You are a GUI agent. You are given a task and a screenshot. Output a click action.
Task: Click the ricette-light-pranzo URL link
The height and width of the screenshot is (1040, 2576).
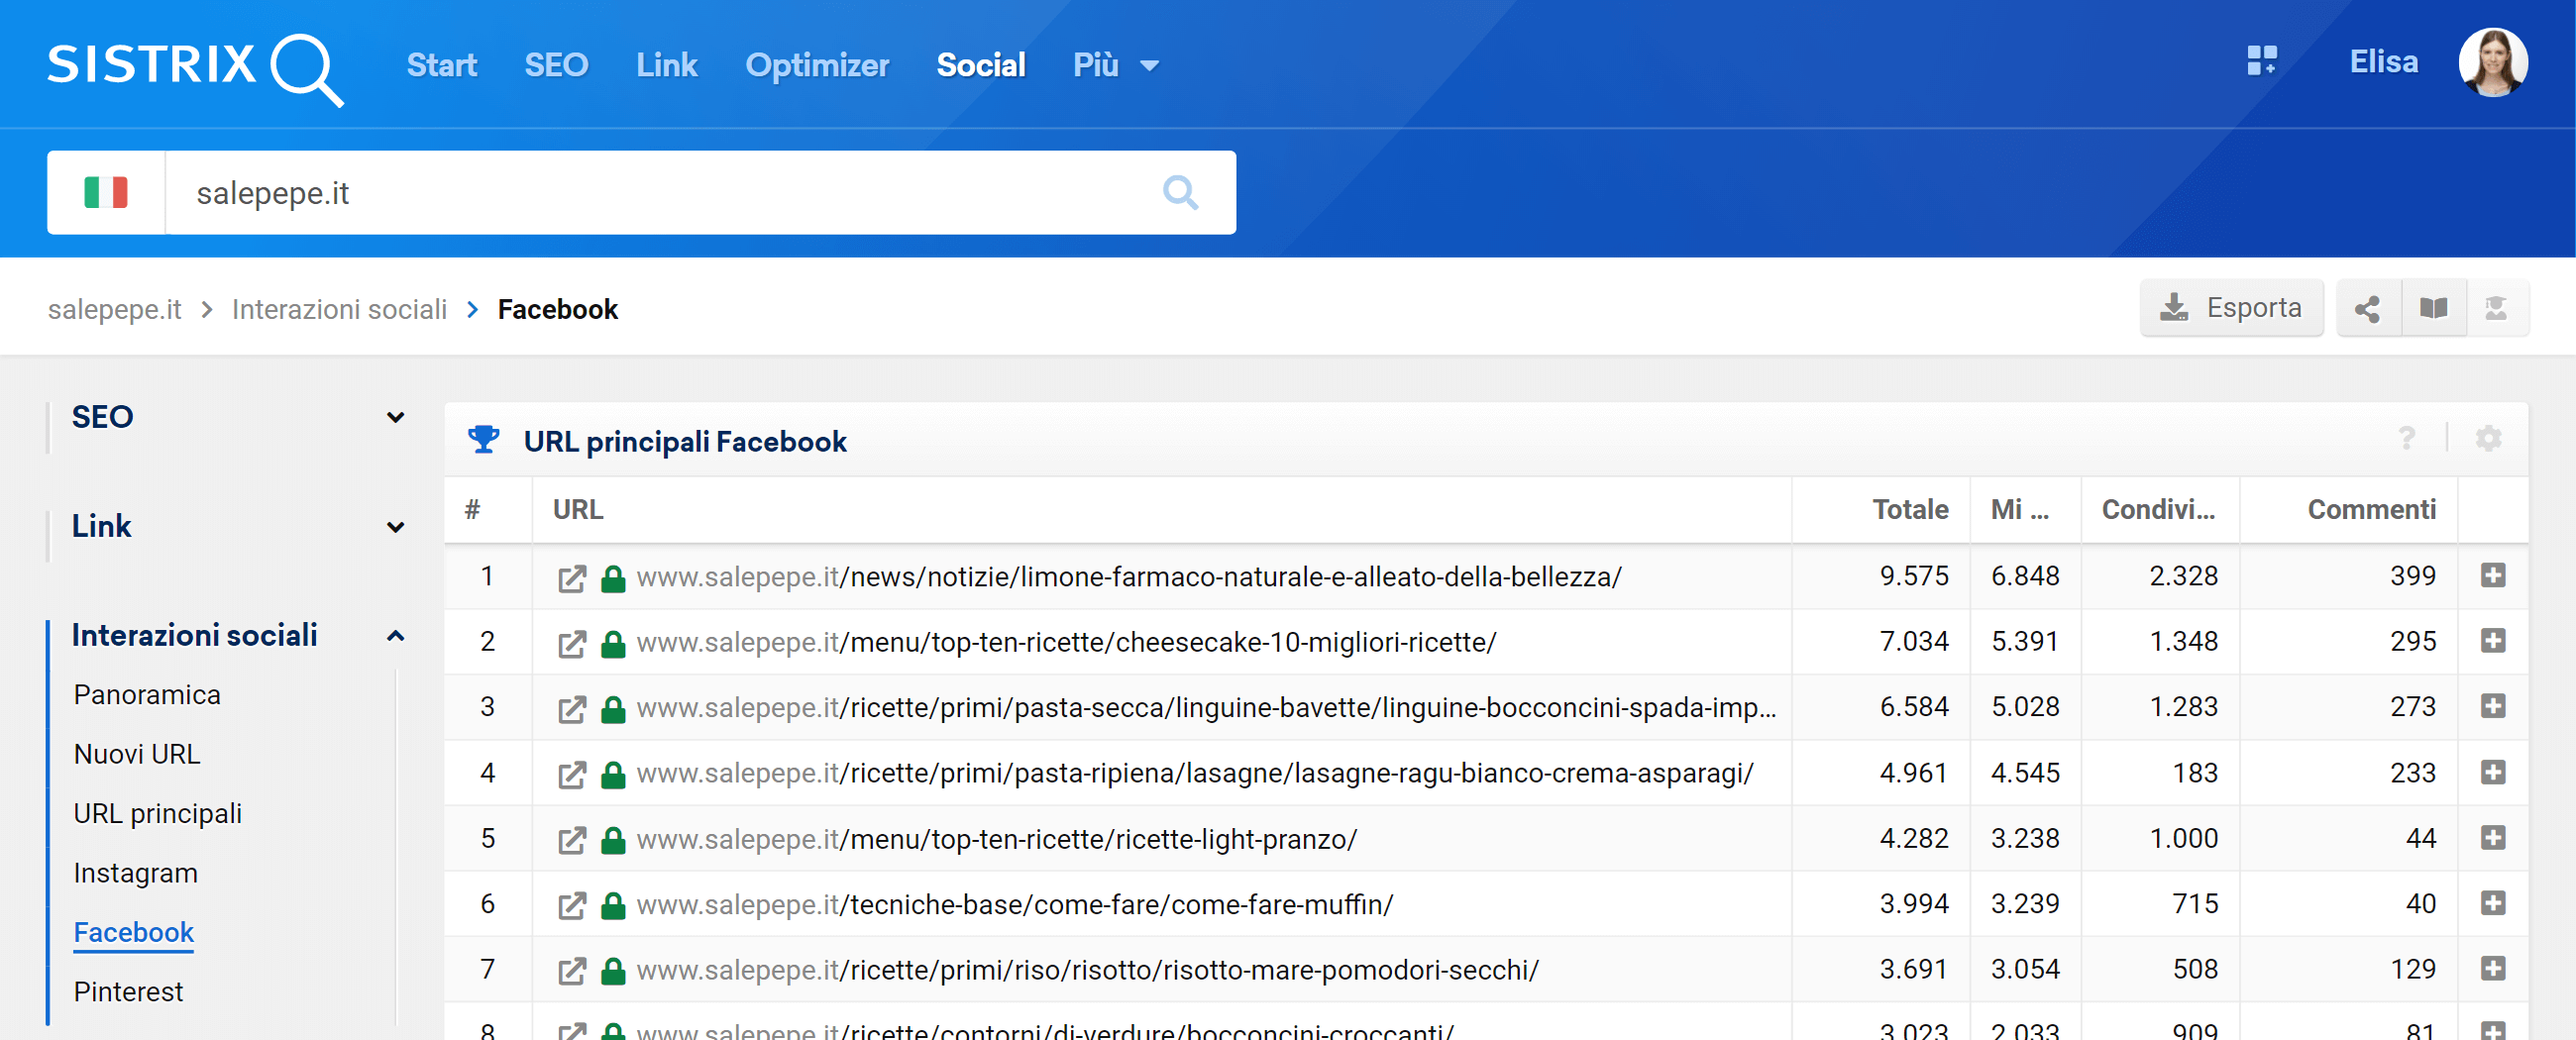click(x=996, y=840)
